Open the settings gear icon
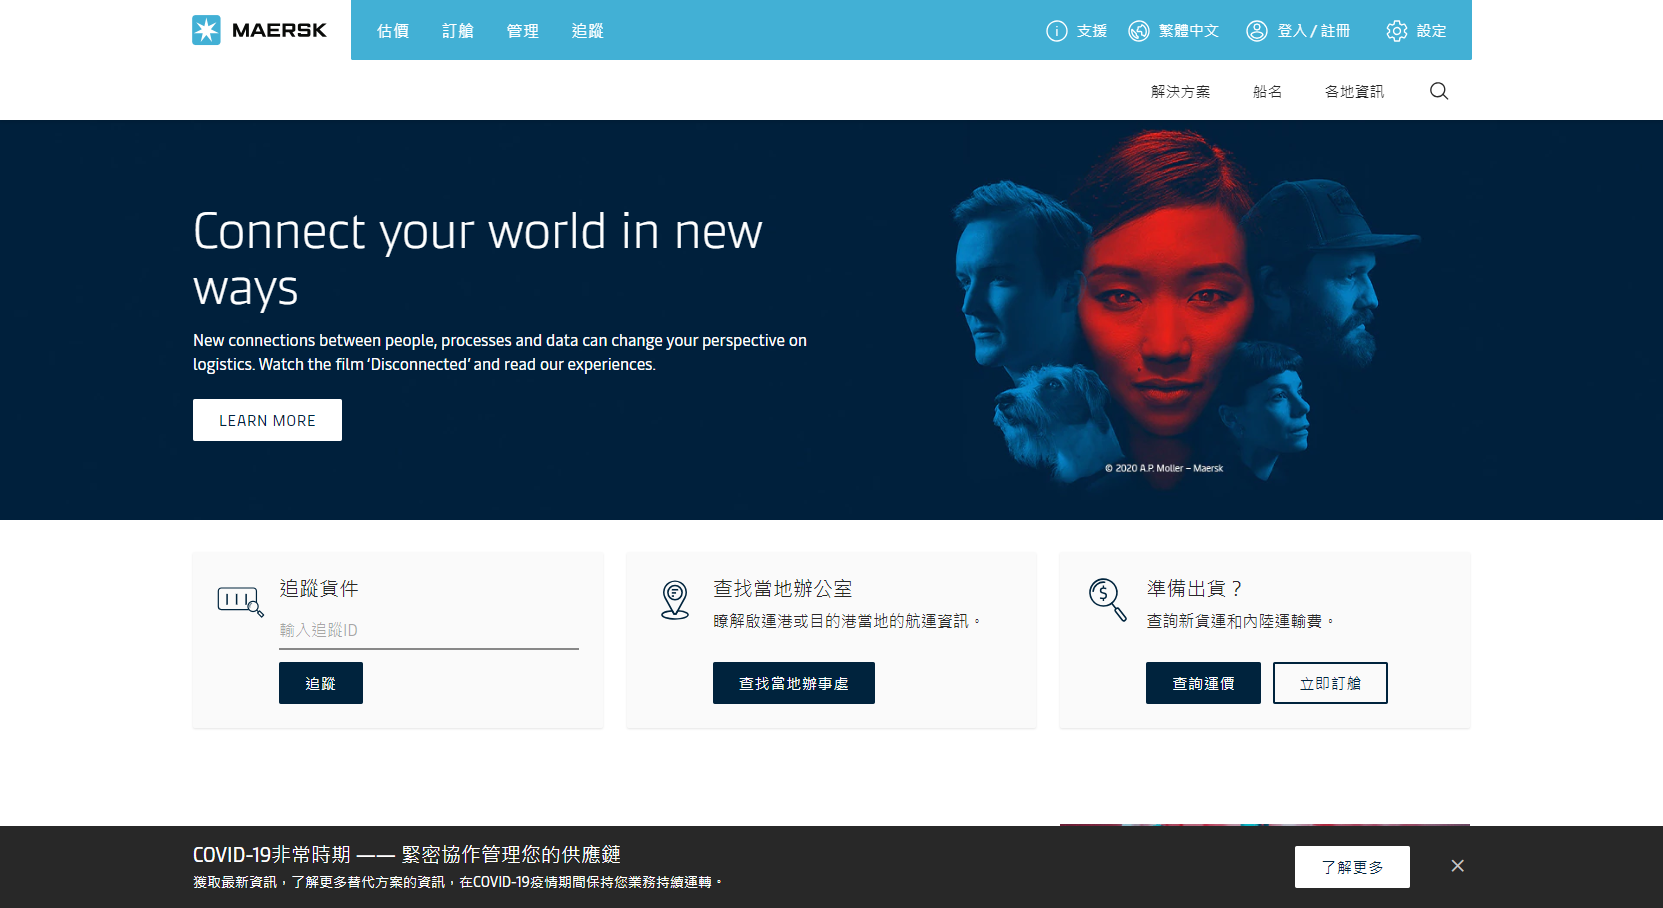Screen dimensions: 1663x908 tap(1396, 31)
